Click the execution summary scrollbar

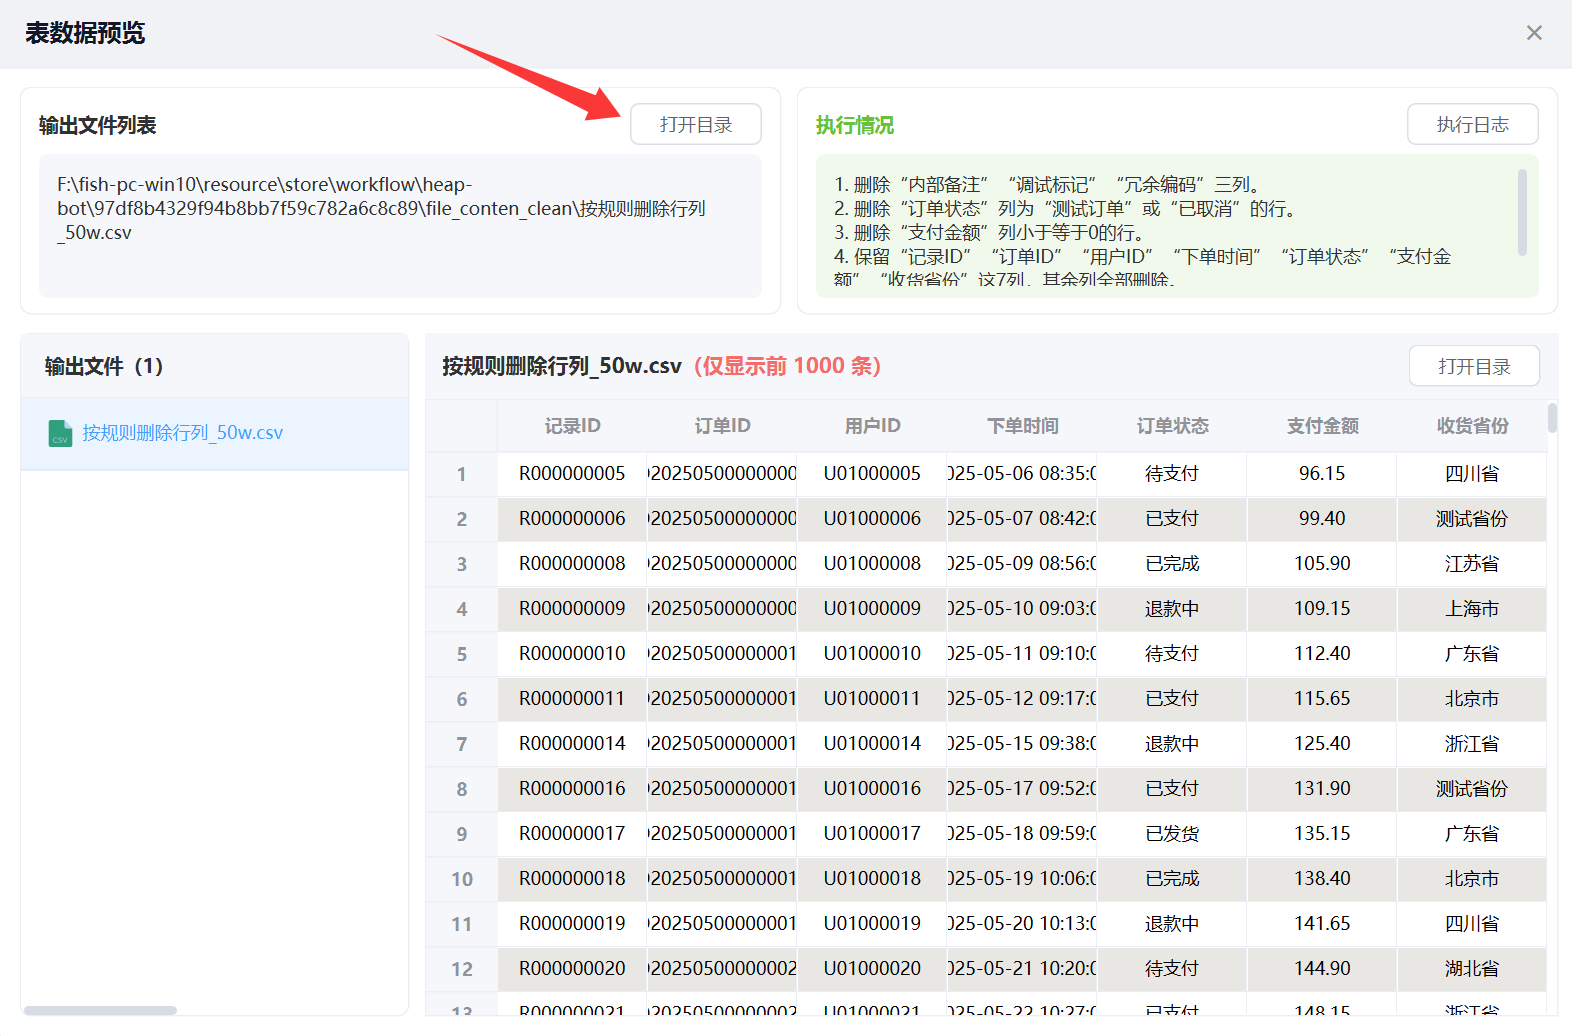[1522, 212]
